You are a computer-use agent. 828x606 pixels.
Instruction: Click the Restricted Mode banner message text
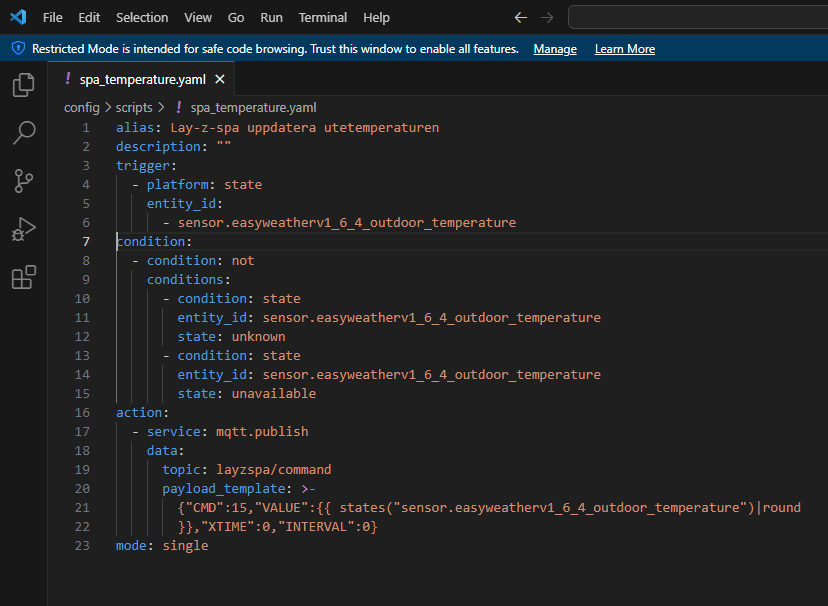(x=275, y=49)
